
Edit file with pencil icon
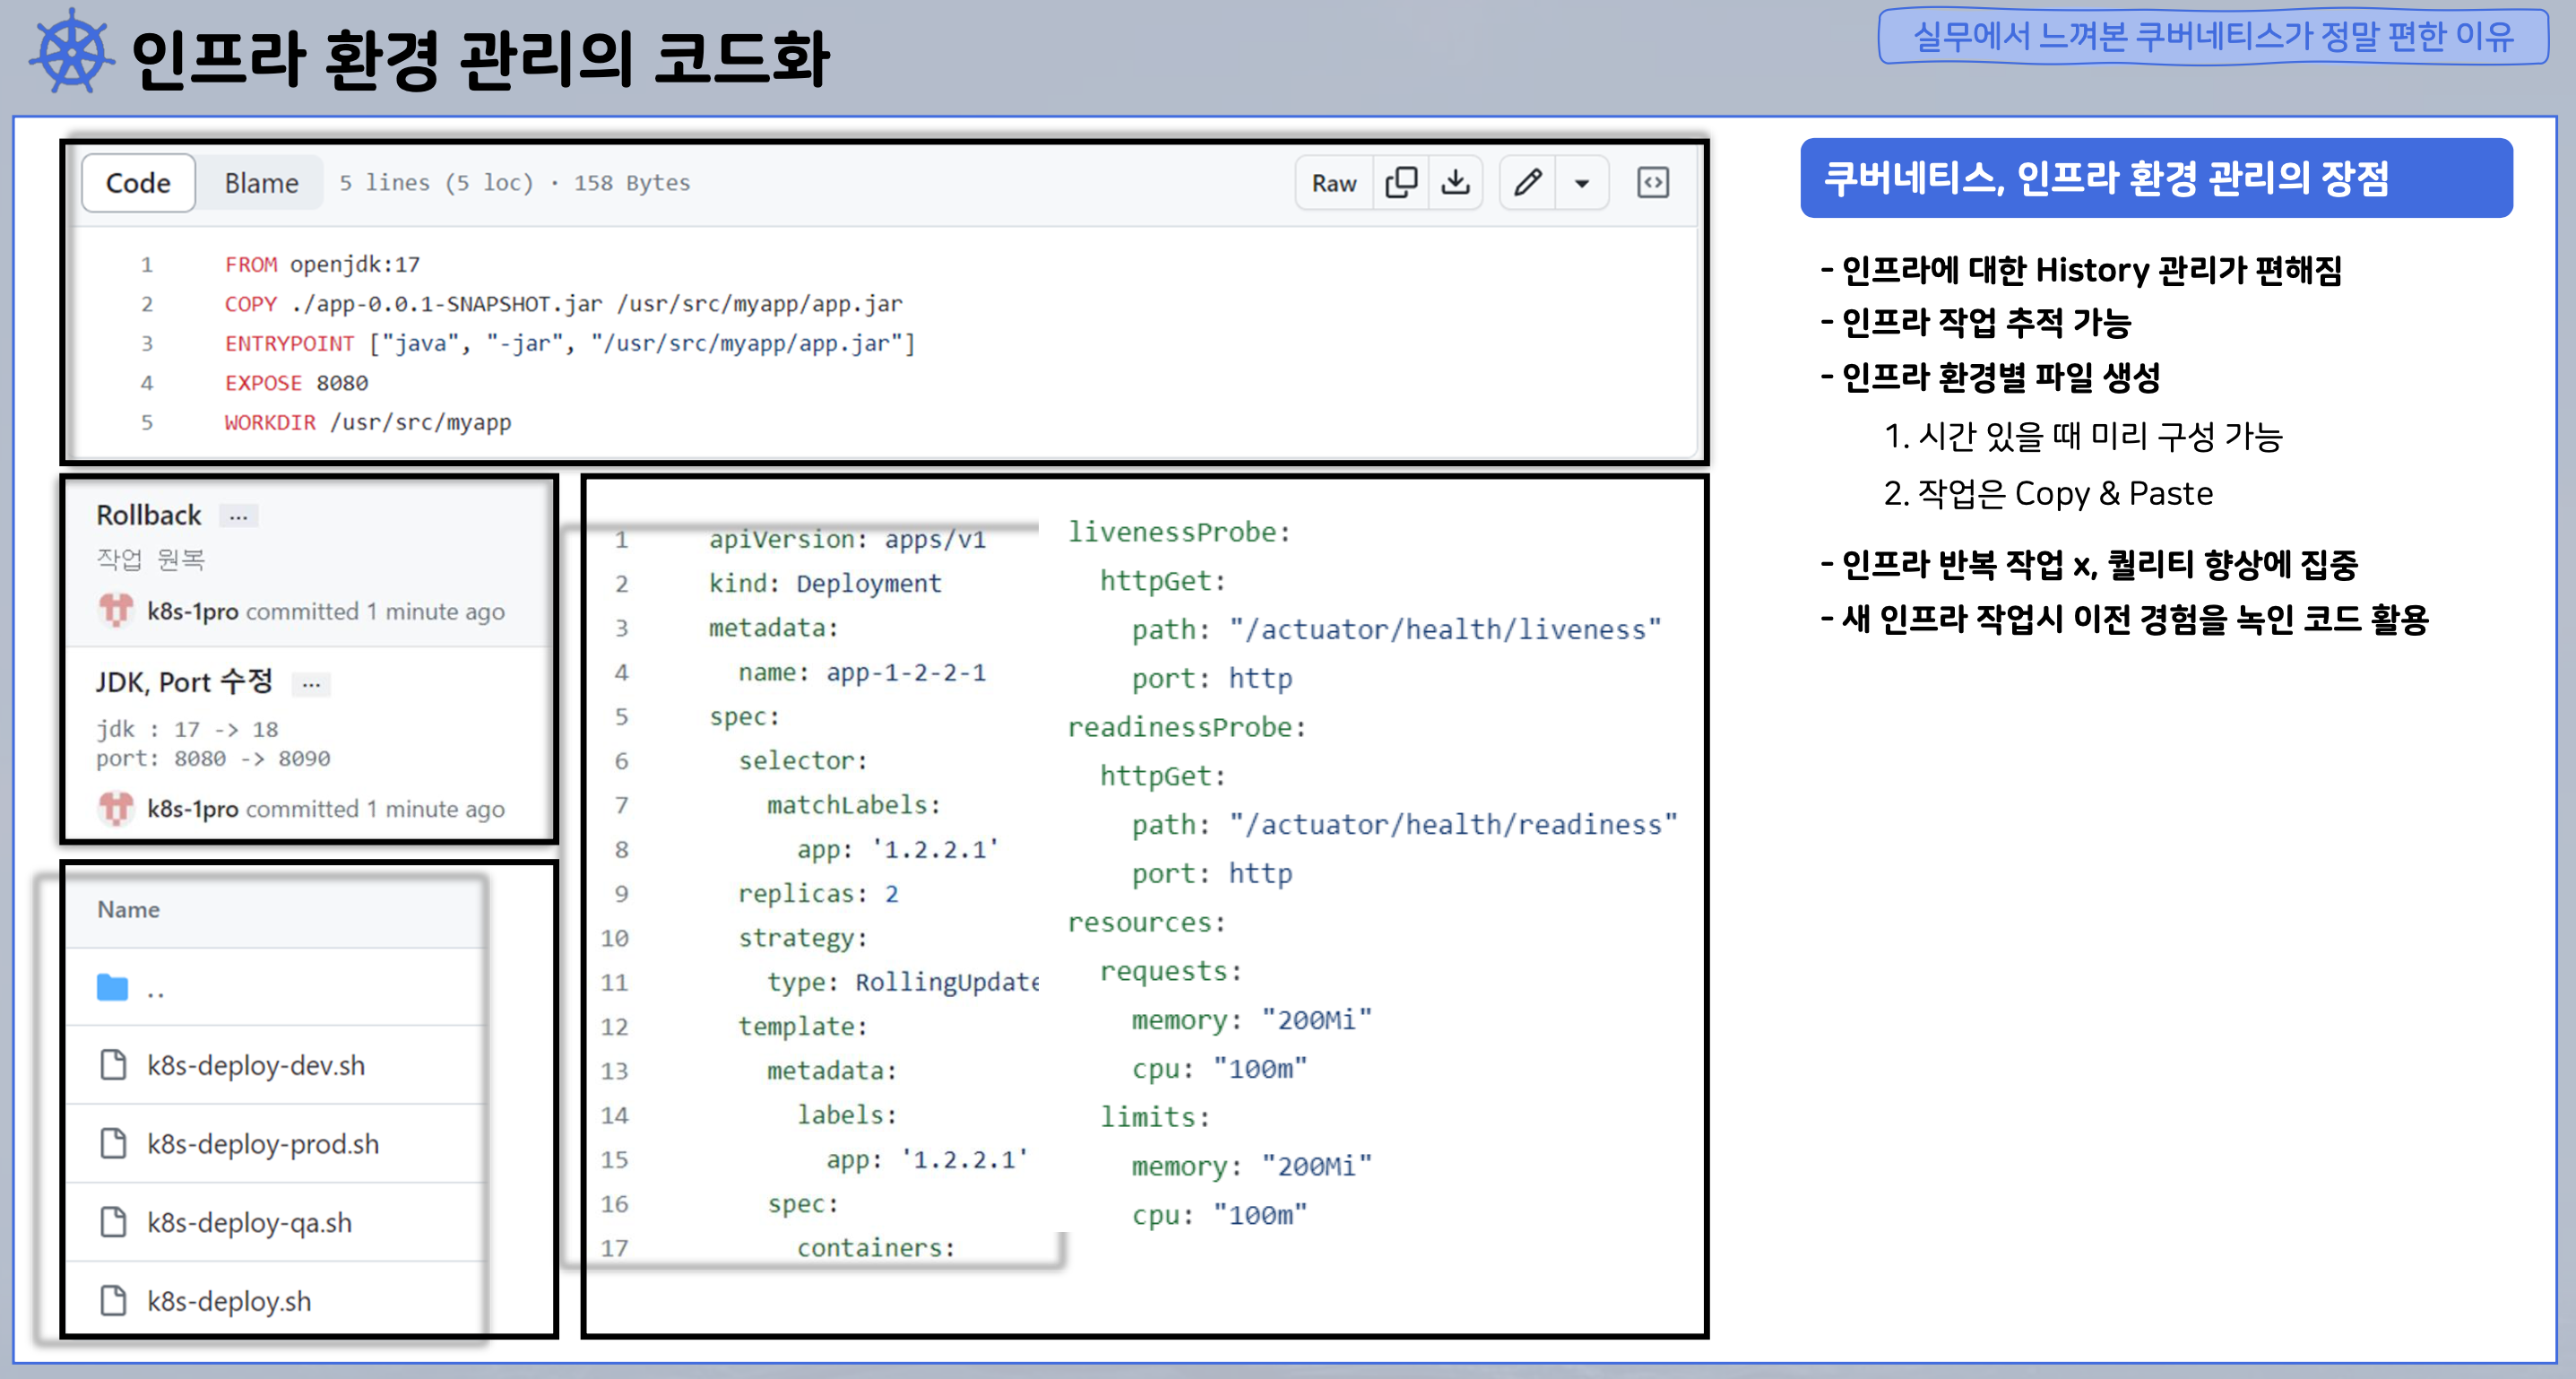click(1528, 183)
